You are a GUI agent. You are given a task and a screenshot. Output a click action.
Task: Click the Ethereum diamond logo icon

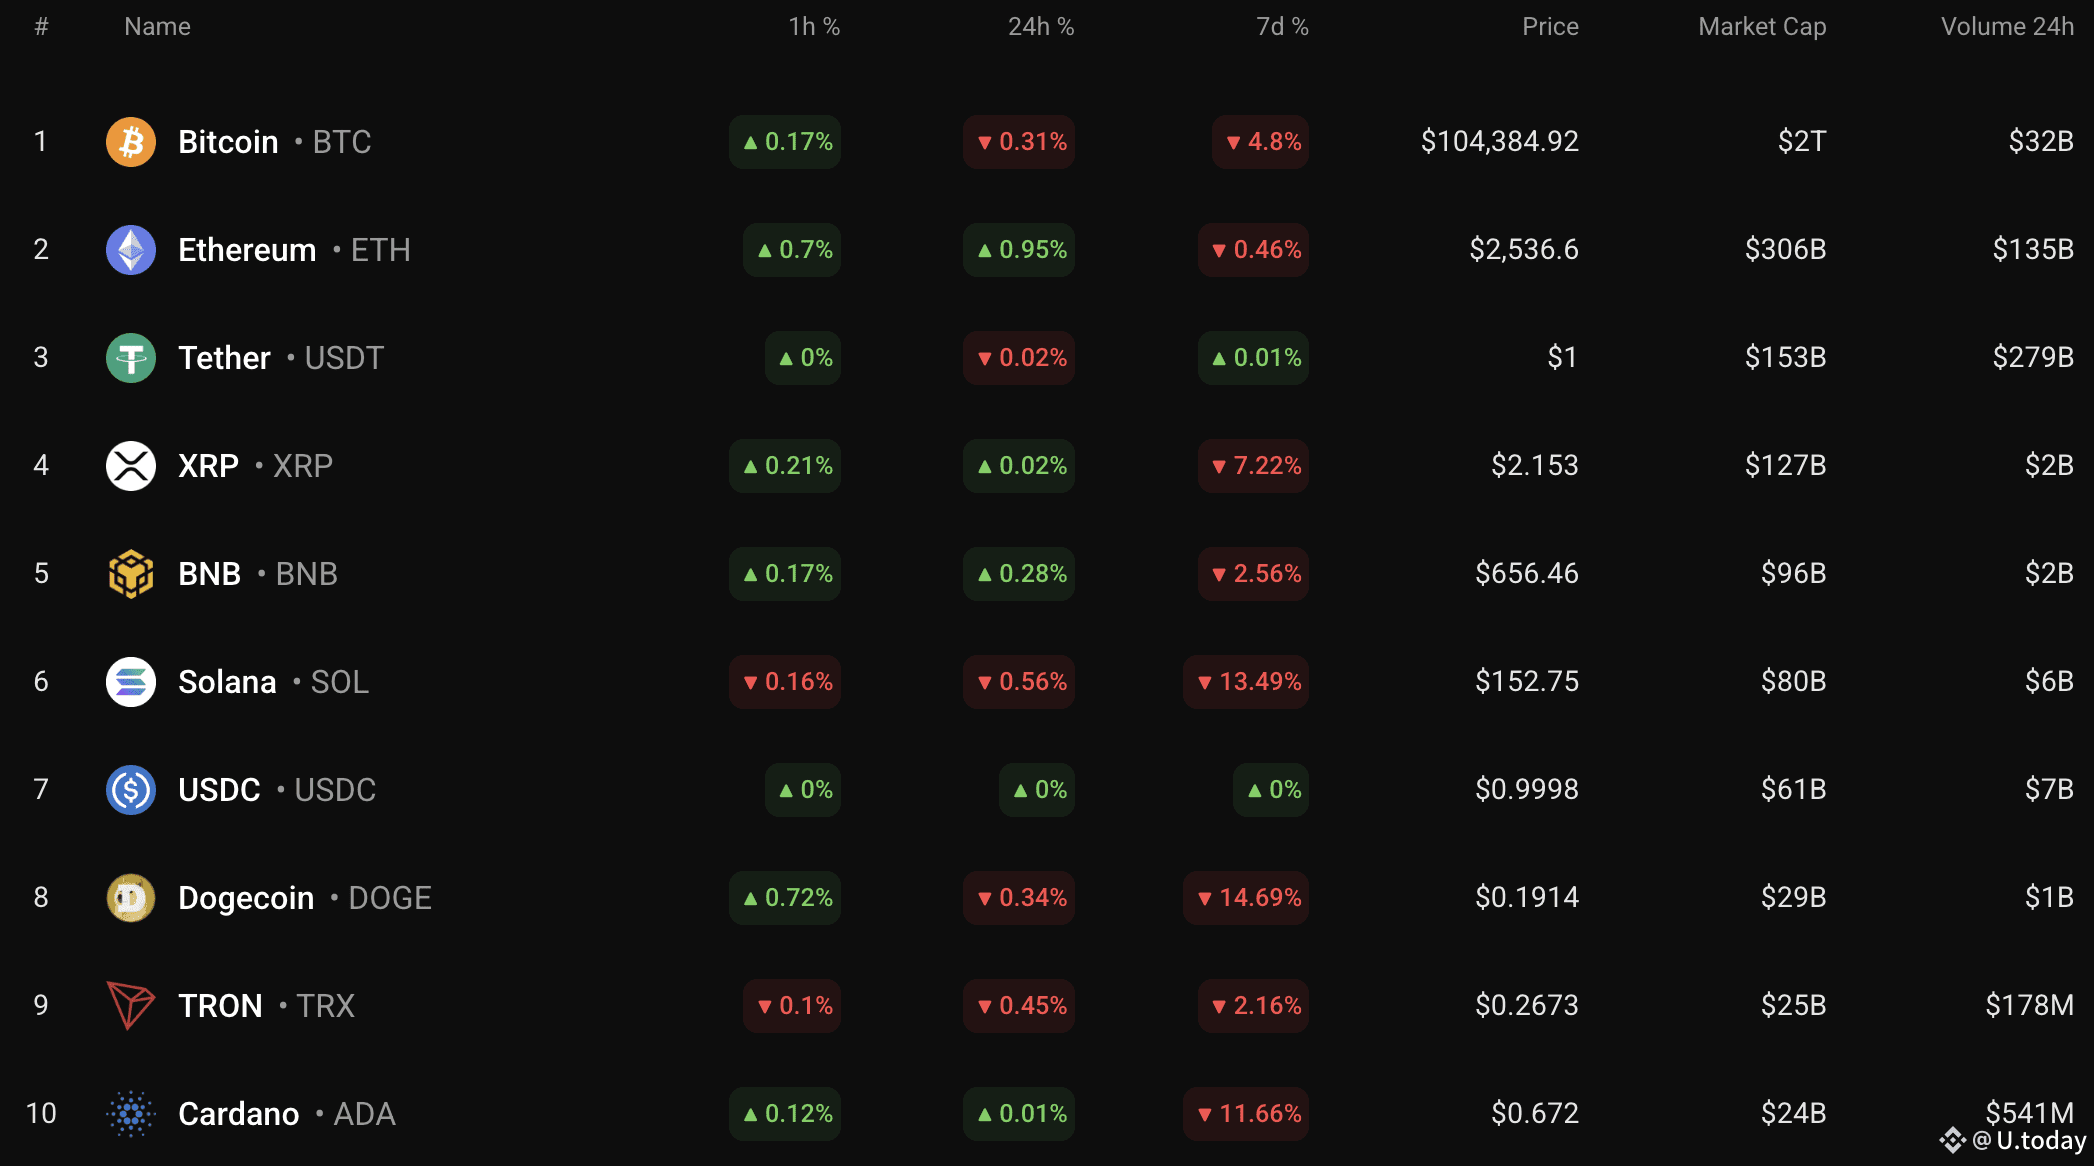pos(131,250)
